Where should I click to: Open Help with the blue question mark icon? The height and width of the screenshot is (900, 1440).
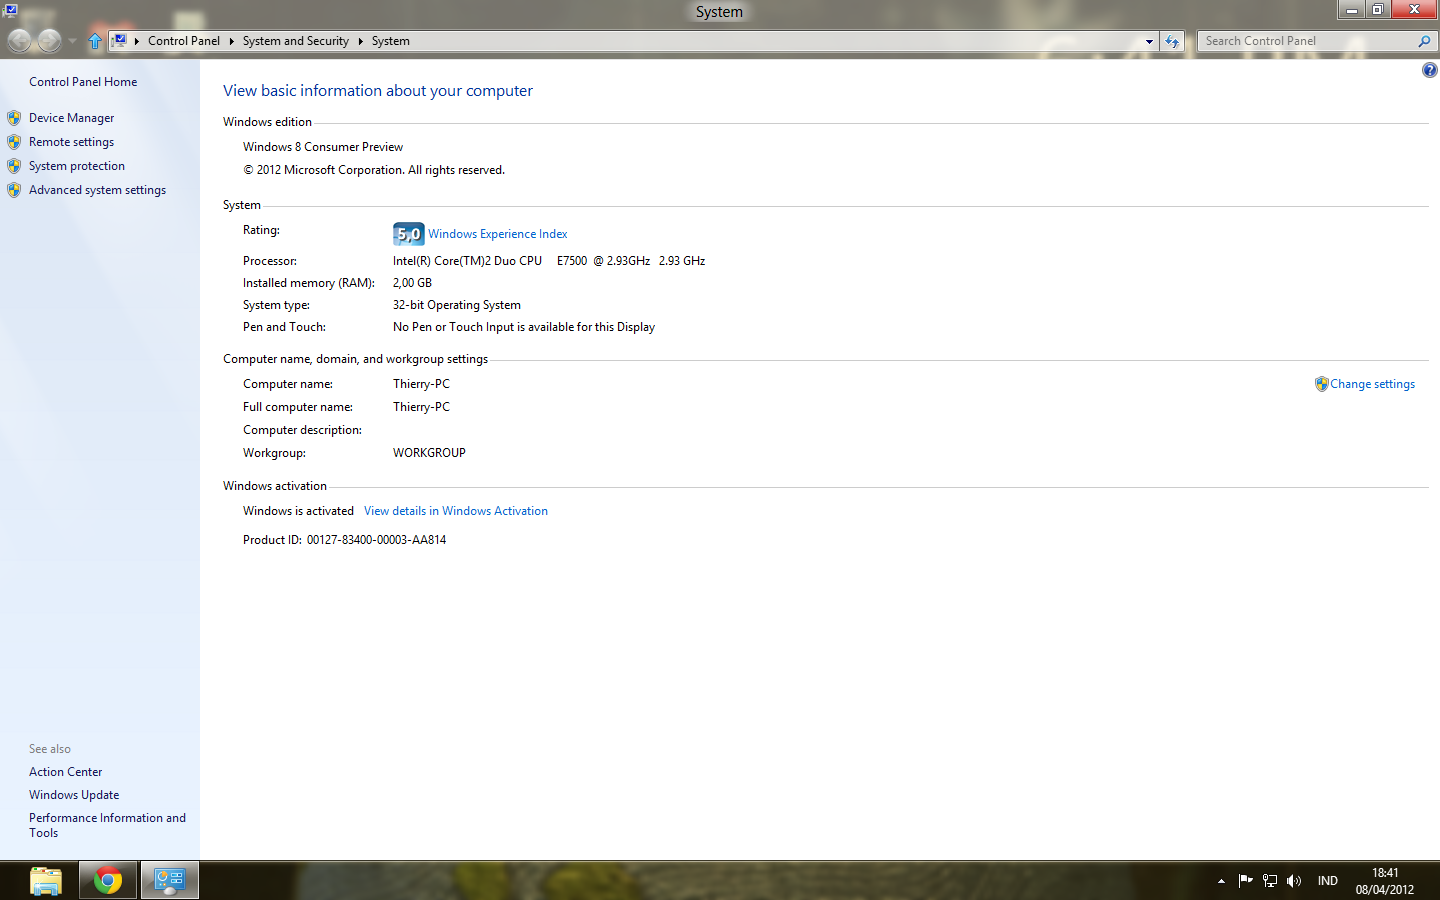pos(1430,70)
